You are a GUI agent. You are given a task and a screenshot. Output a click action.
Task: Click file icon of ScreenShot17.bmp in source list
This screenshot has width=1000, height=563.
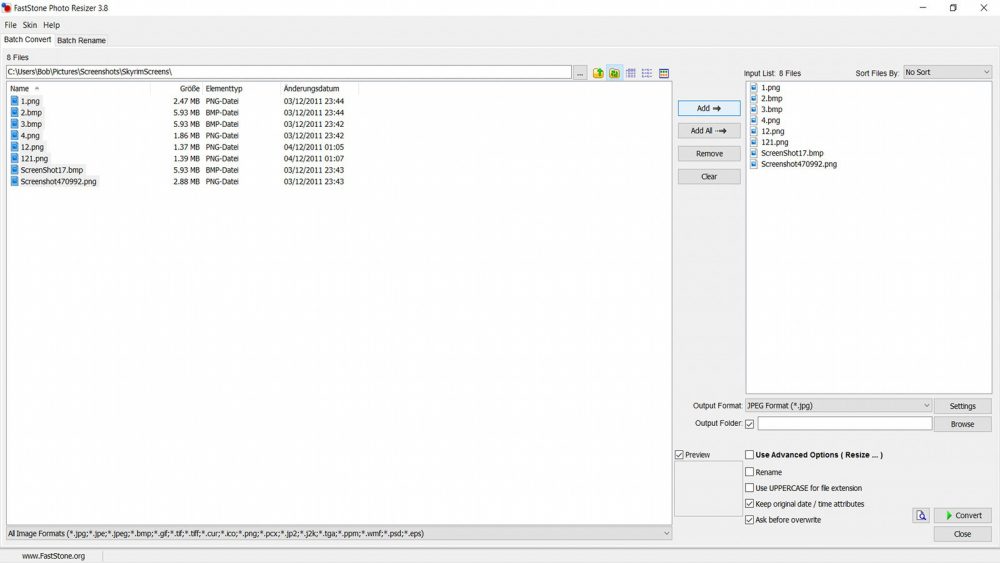tap(14, 170)
